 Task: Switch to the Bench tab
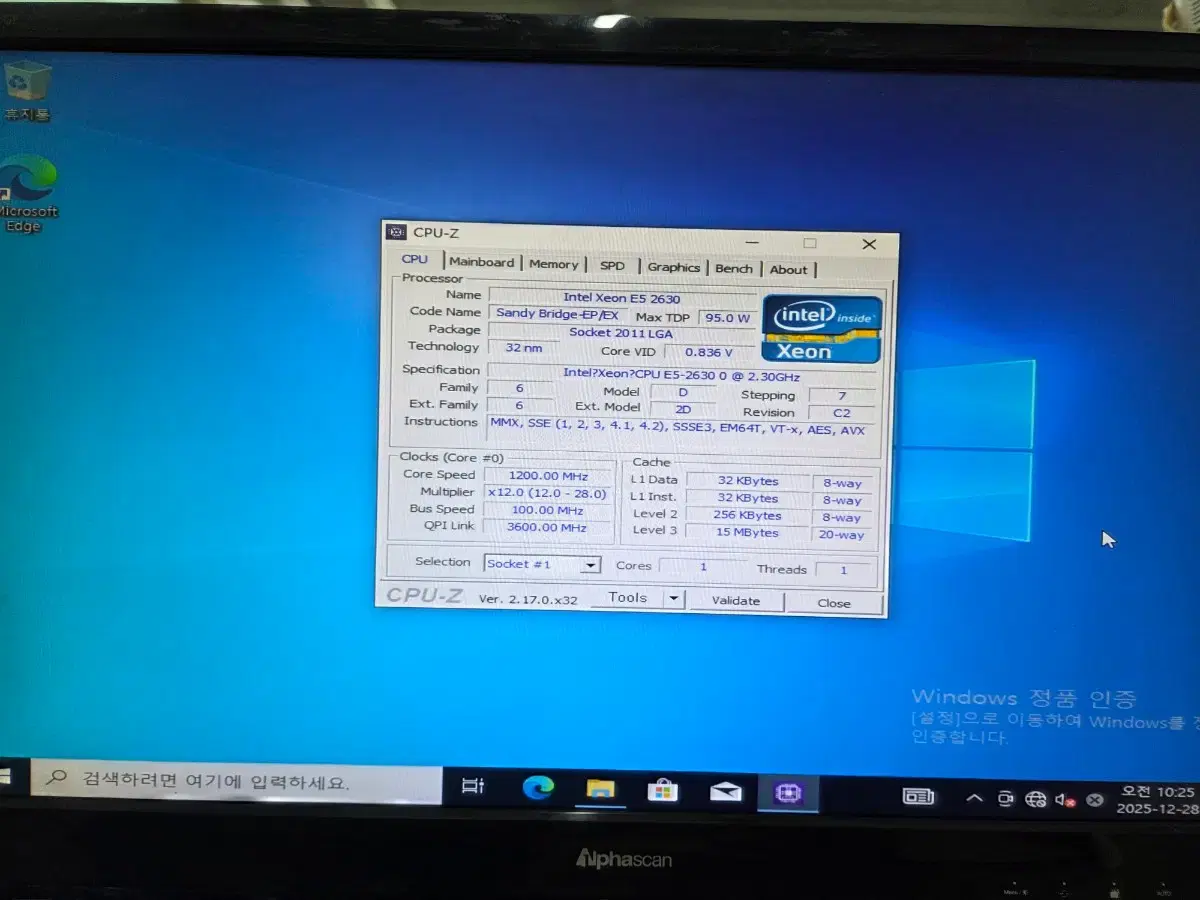(x=734, y=268)
